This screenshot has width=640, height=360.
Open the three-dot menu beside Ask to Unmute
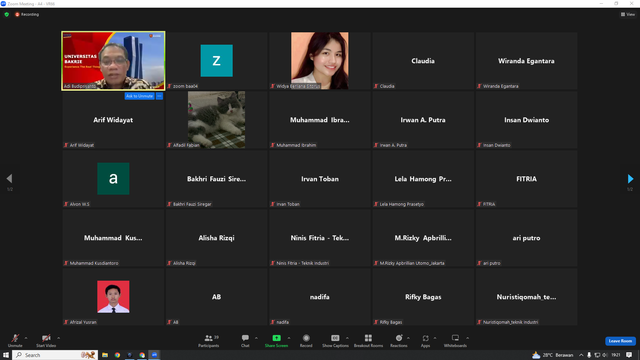[x=160, y=96]
